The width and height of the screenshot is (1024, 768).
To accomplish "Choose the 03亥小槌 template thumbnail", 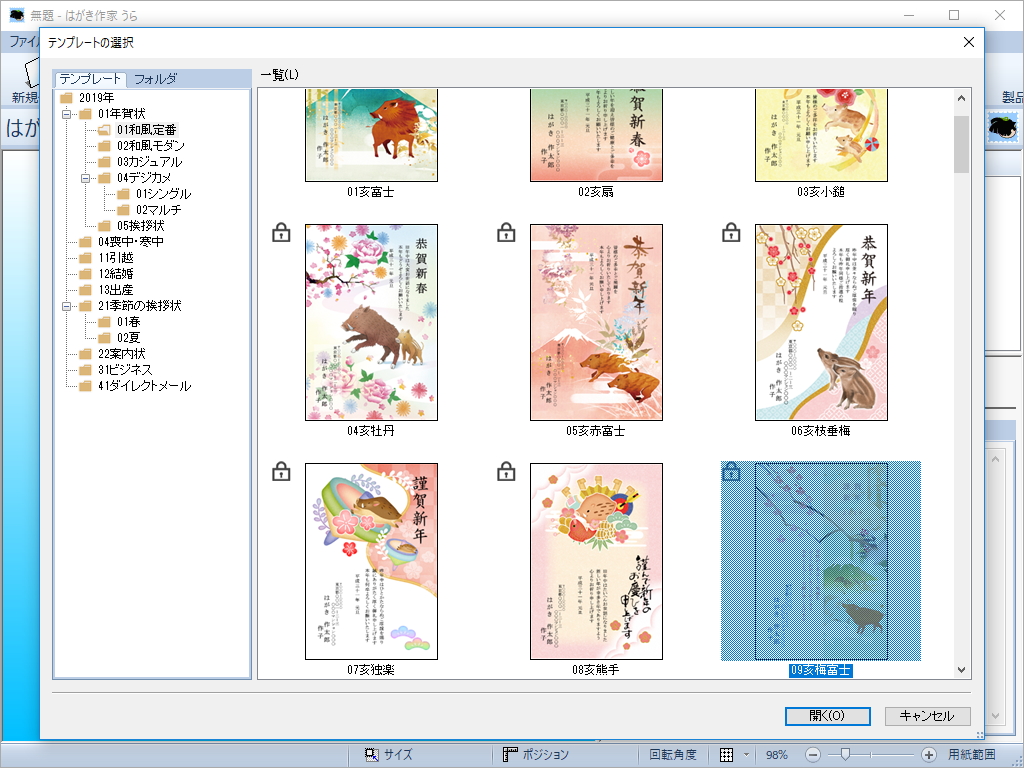I will (x=822, y=135).
